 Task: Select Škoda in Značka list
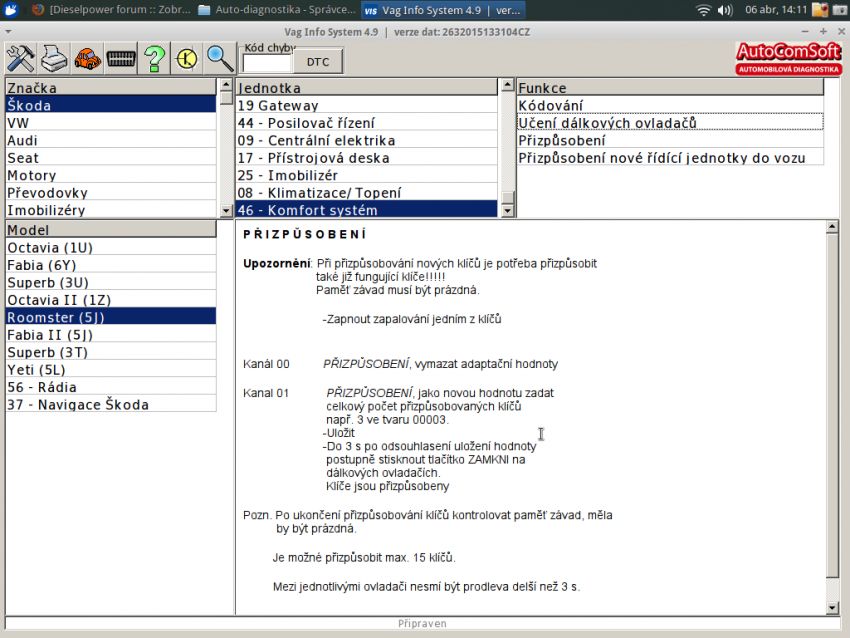111,105
